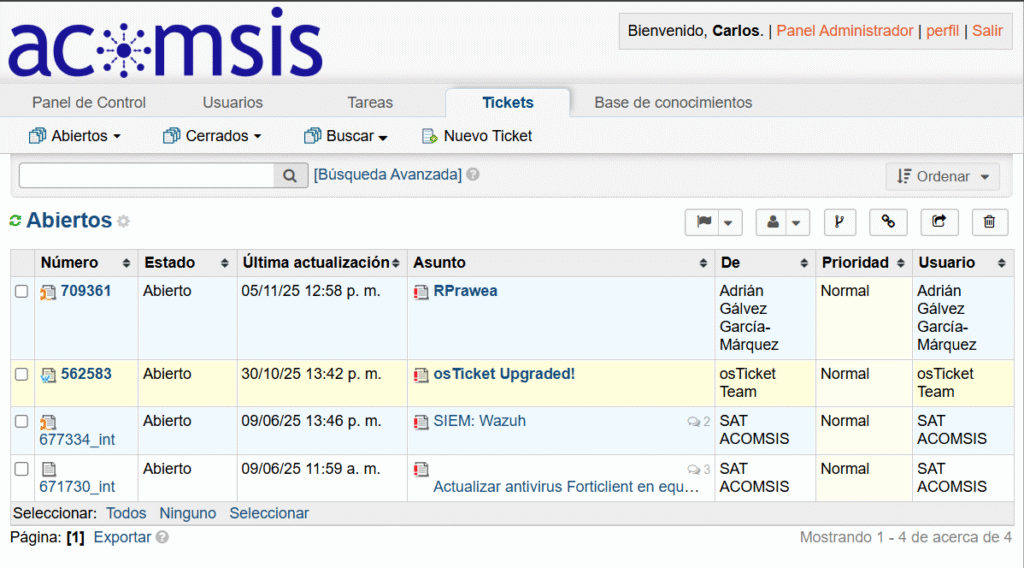Image resolution: width=1024 pixels, height=568 pixels.
Task: Click the ticket search input field
Action: click(146, 176)
